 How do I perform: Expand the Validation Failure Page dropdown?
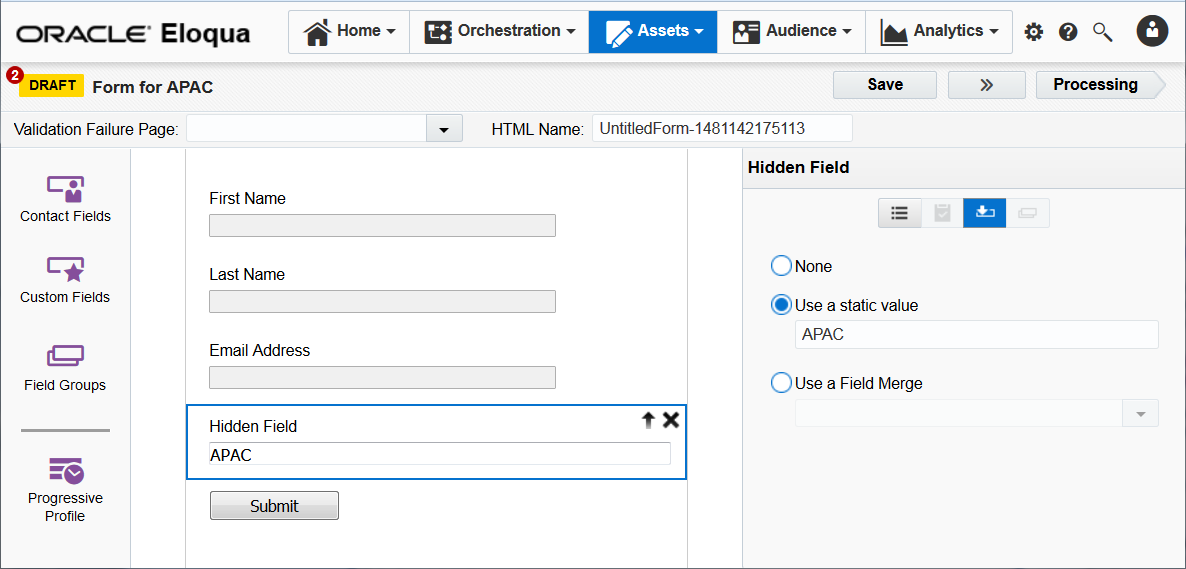click(x=444, y=129)
